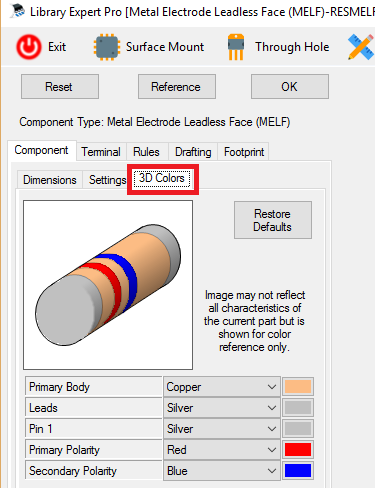375x488 pixels.
Task: Open the Leads color dropdown
Action: [x=222, y=408]
